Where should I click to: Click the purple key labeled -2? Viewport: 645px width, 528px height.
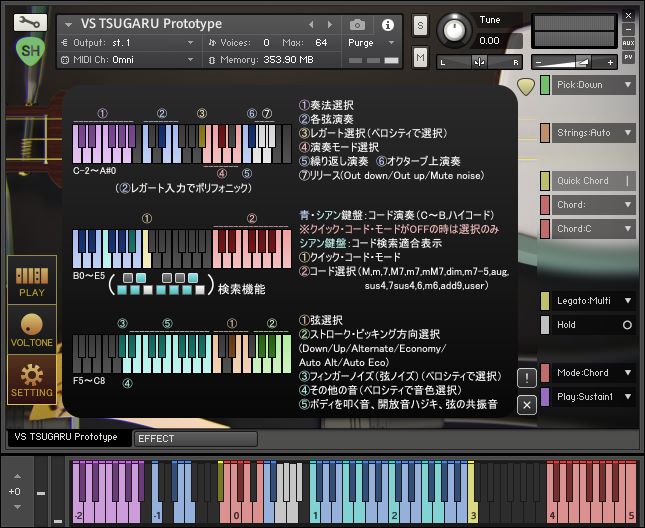78,513
